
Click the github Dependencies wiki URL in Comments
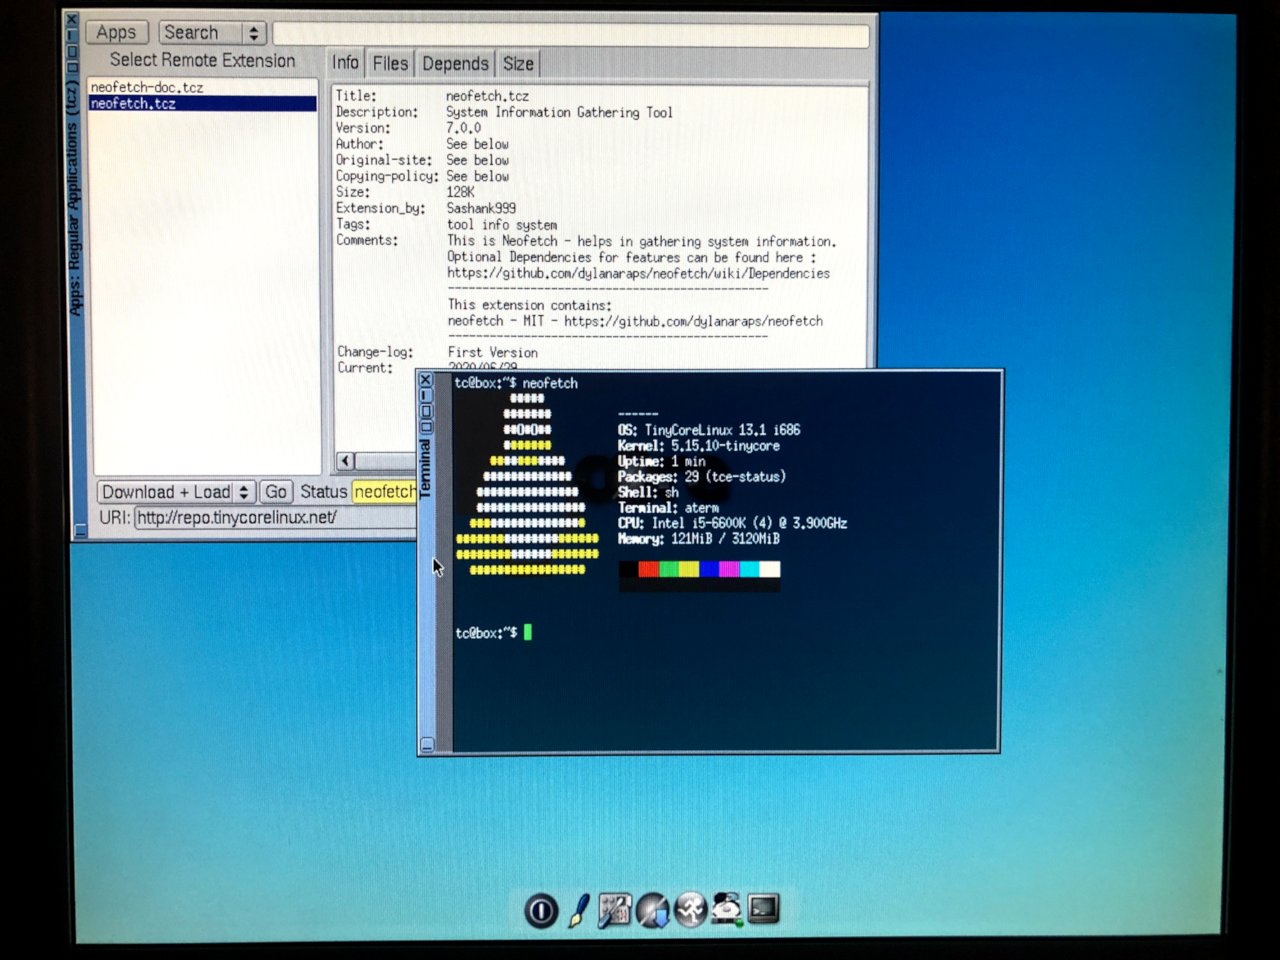pos(638,273)
